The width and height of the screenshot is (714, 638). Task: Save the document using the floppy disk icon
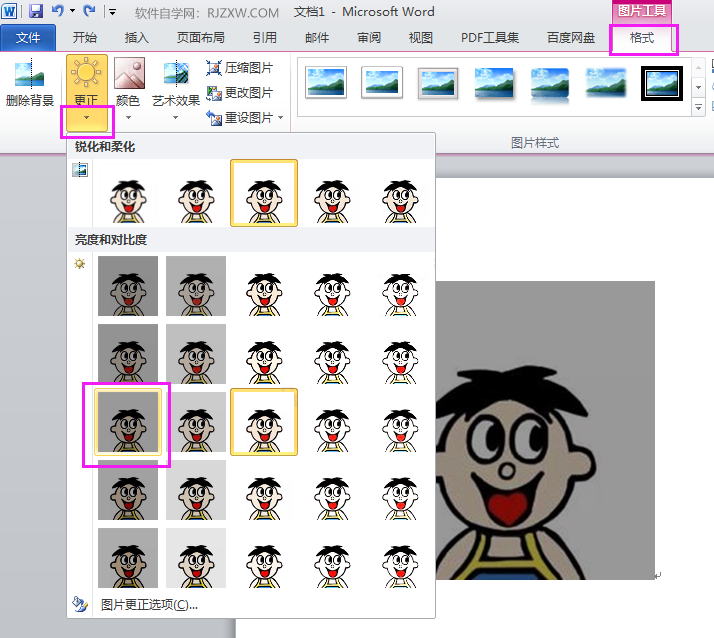click(x=36, y=10)
